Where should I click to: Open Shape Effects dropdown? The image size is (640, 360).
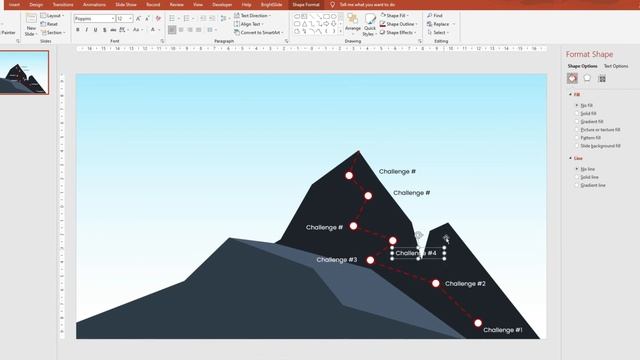click(x=398, y=33)
